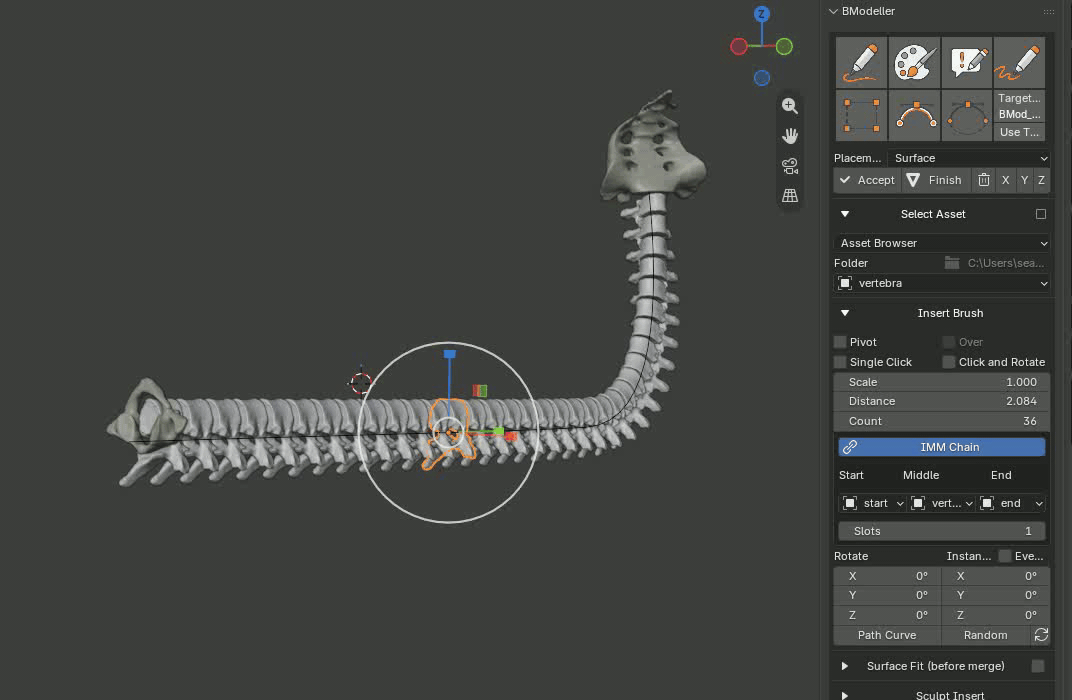Image resolution: width=1072 pixels, height=700 pixels.
Task: Click the Target button
Action: tap(1019, 98)
